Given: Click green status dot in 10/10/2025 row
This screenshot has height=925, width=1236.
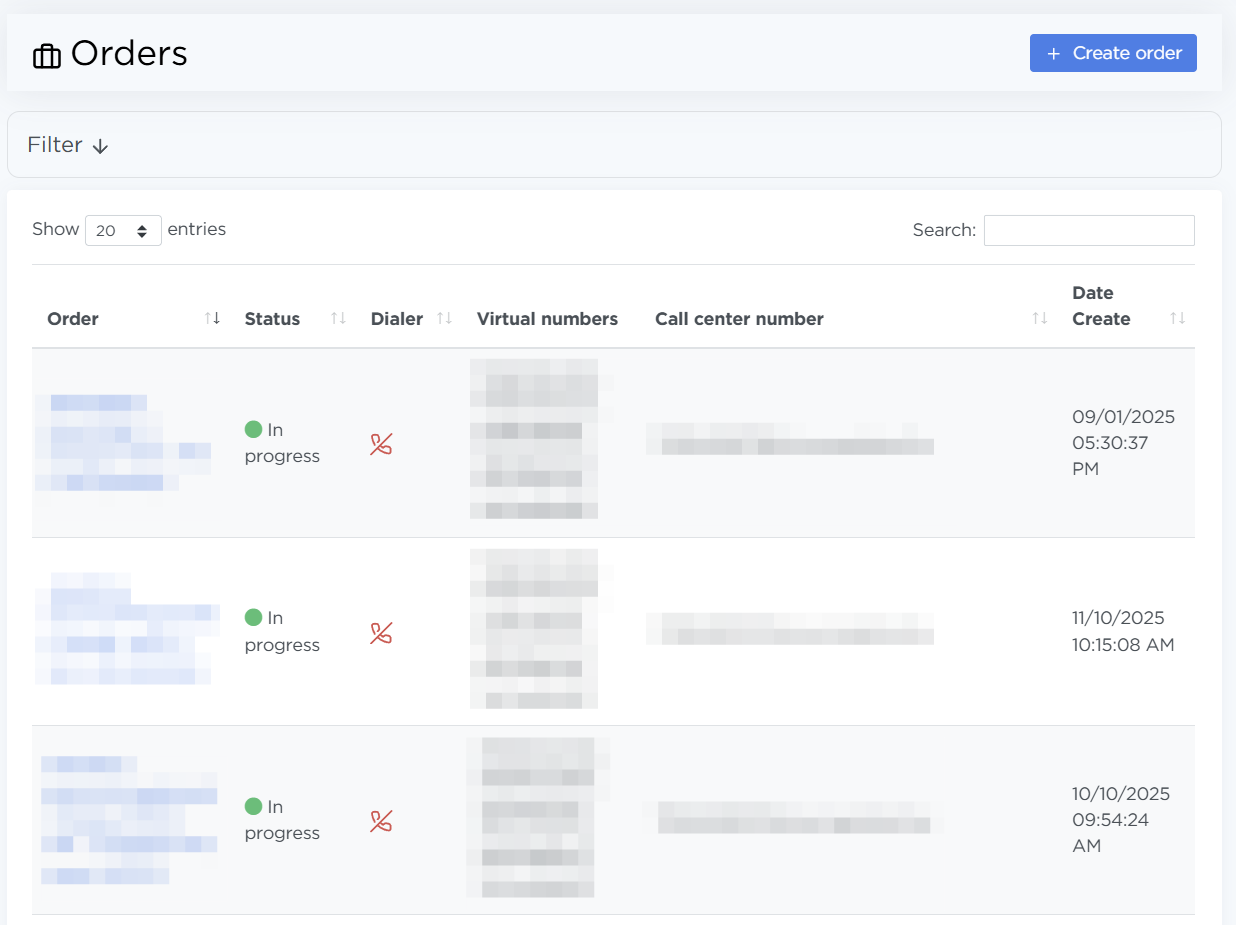Looking at the screenshot, I should (x=253, y=806).
